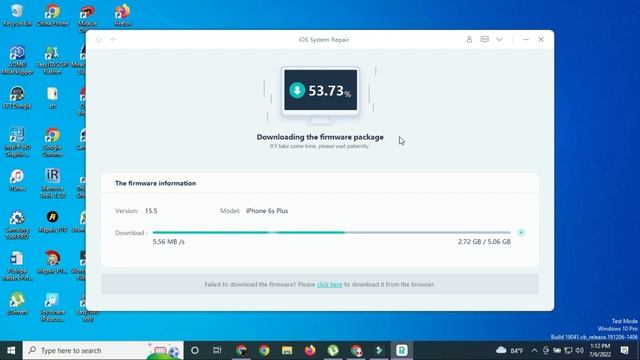Open the user account icon in title bar

469,40
